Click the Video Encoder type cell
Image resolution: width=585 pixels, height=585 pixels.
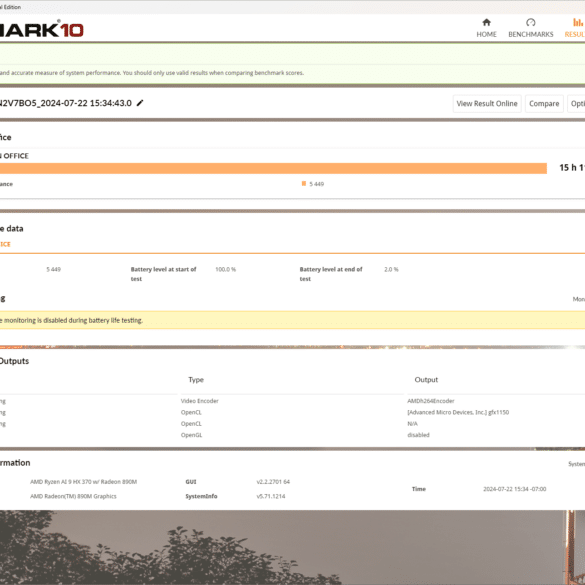200,401
